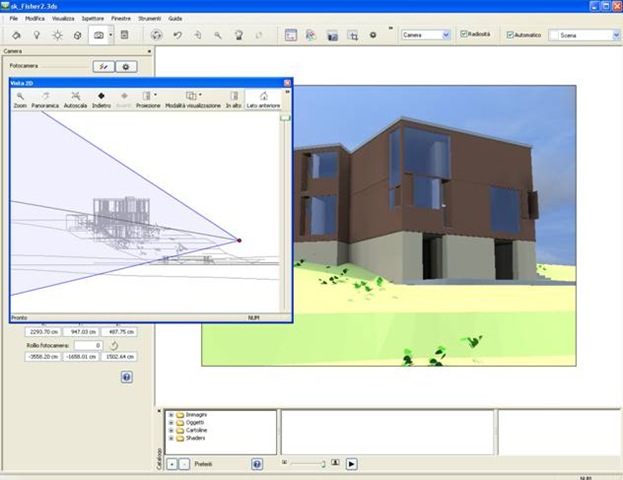This screenshot has height=480, width=623.
Task: Click the light bulb icon in main toolbar
Action: [x=36, y=35]
